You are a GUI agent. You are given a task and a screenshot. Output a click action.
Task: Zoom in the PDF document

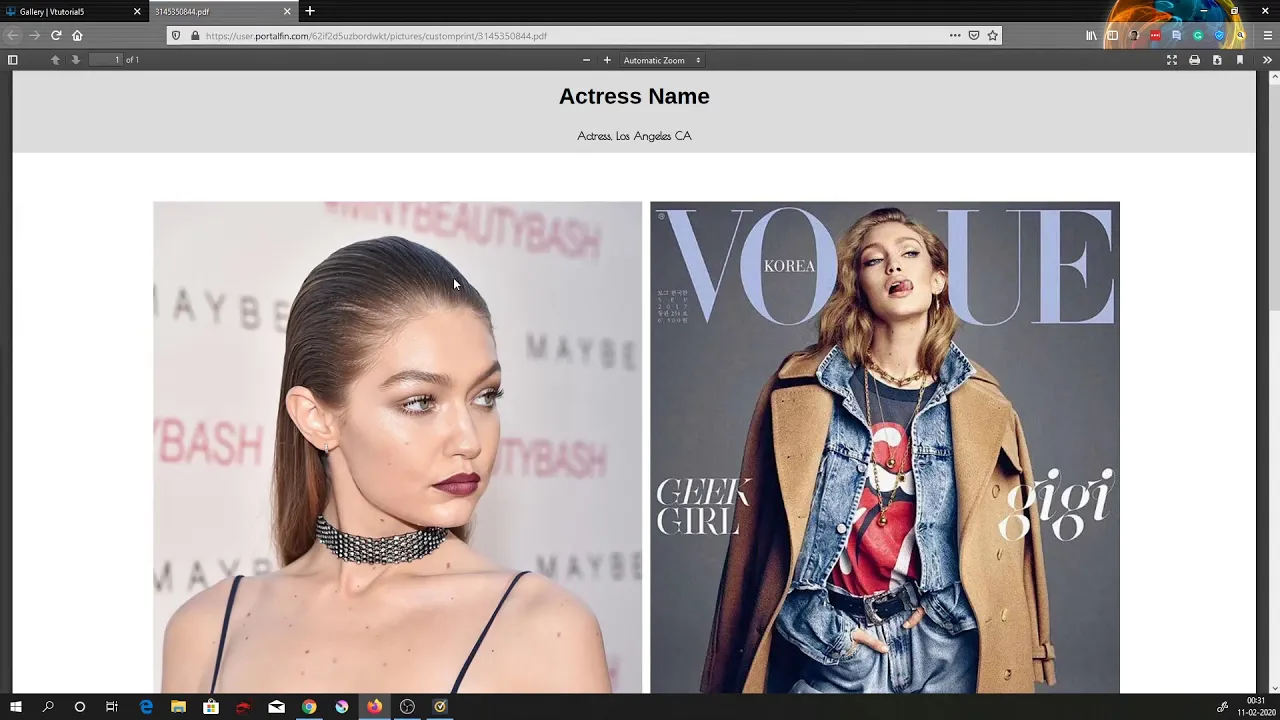[607, 60]
